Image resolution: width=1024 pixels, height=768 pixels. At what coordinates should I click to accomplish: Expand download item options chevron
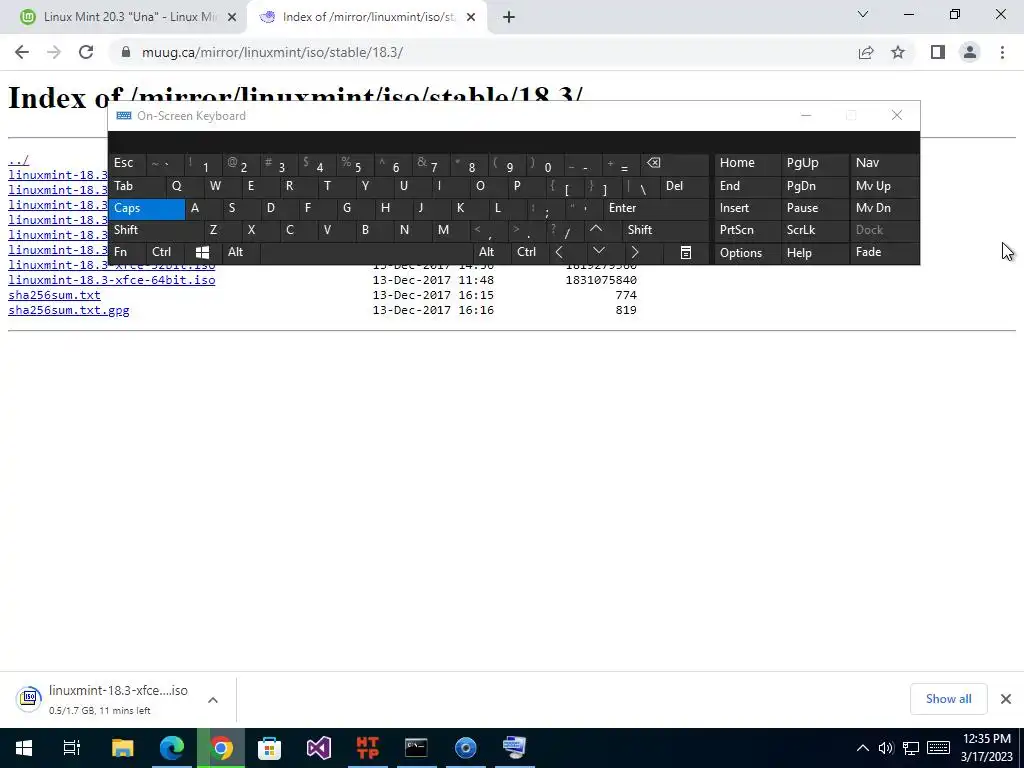tap(213, 700)
